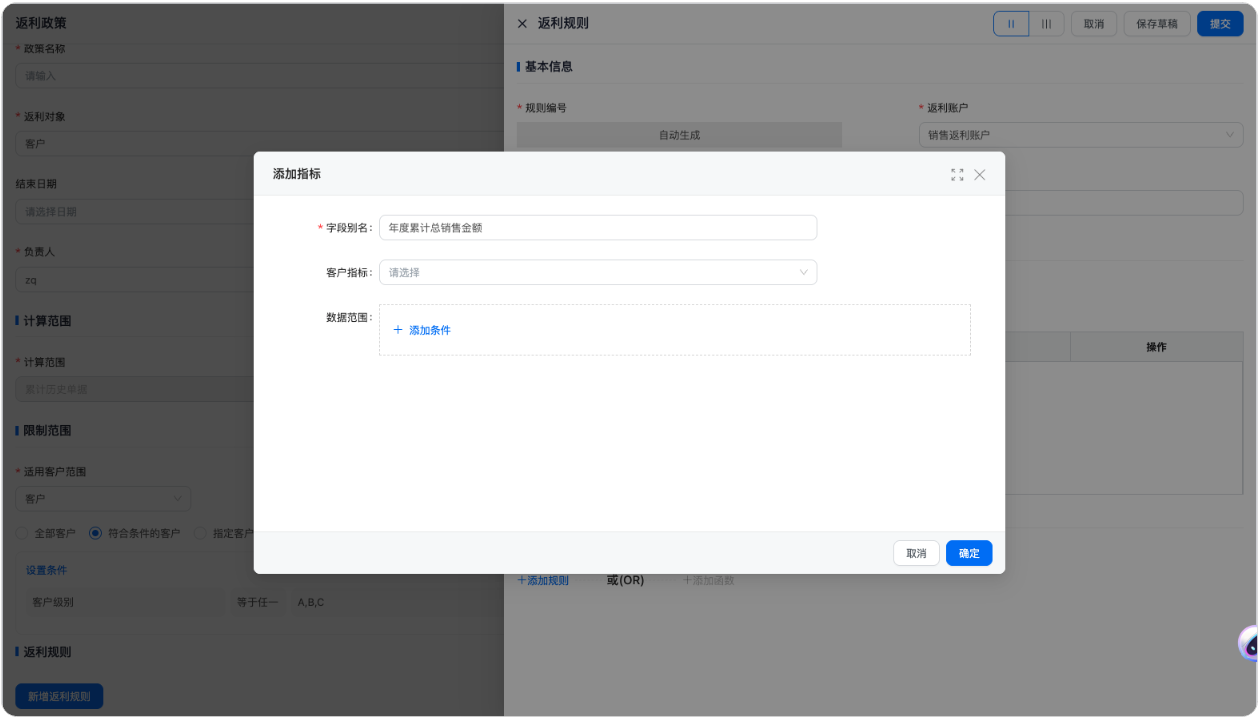Switch to three-column layout icon

[x=1046, y=24]
